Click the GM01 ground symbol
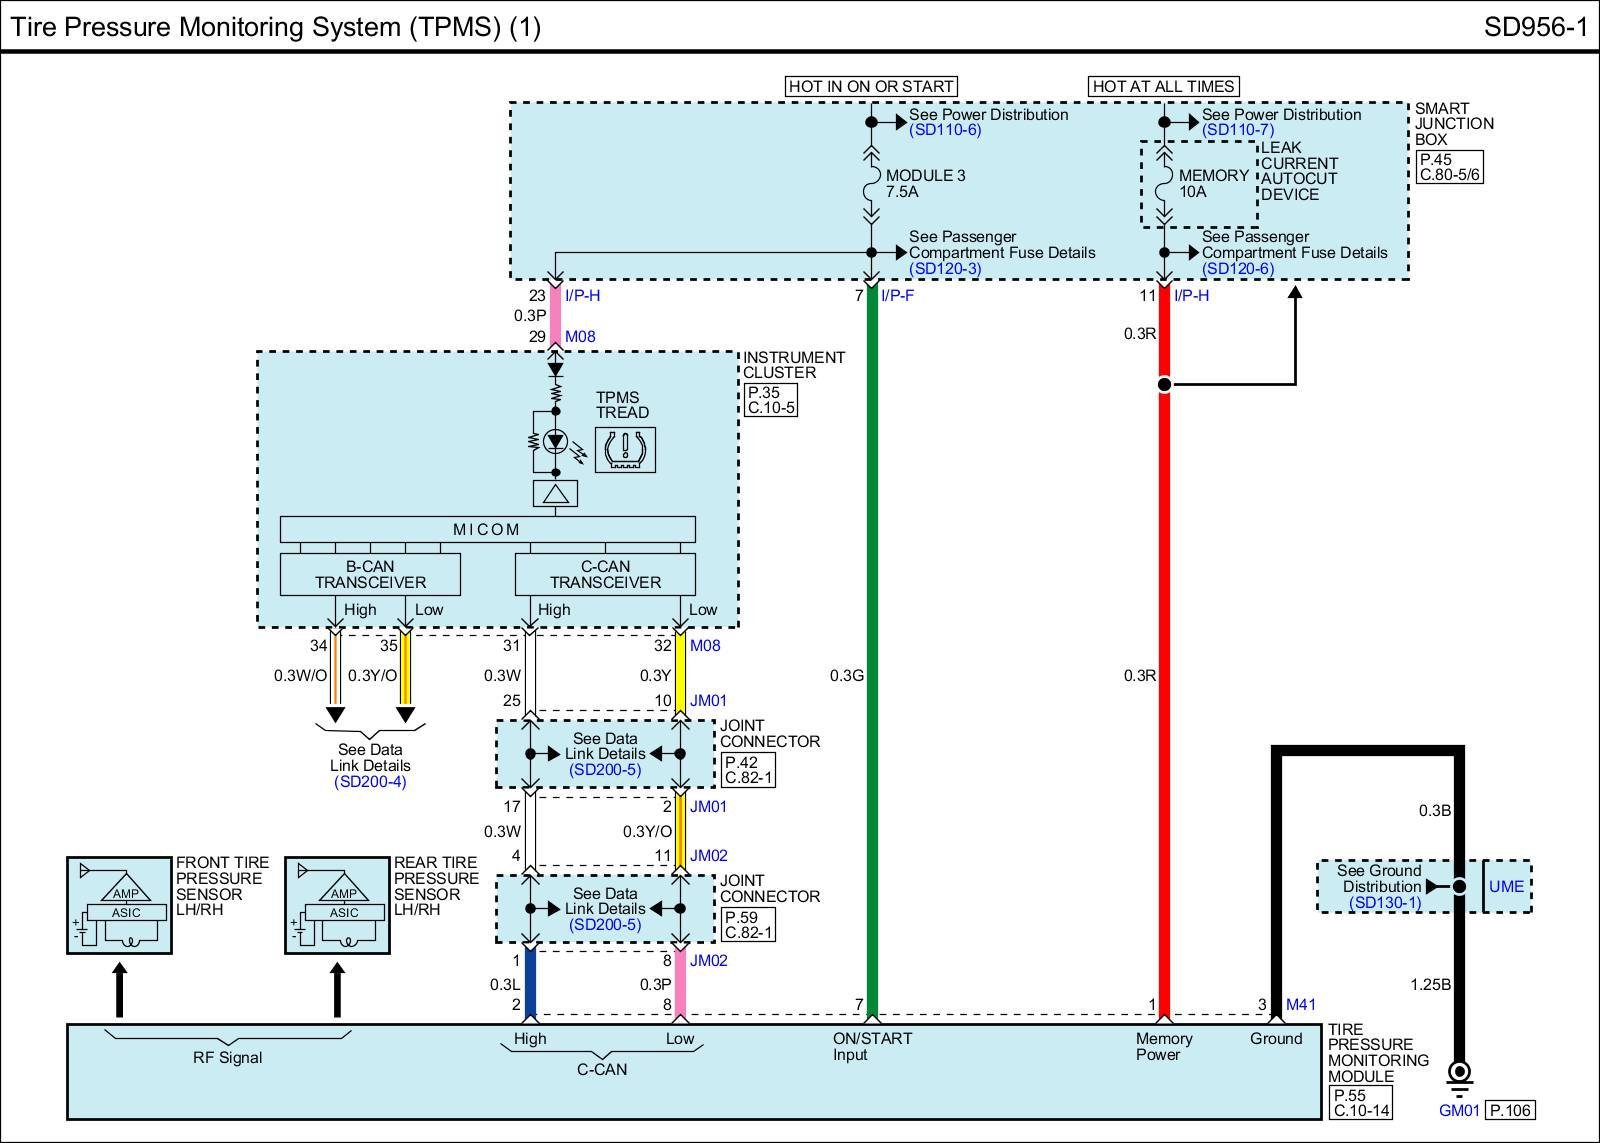Image resolution: width=1600 pixels, height=1143 pixels. [1459, 1079]
